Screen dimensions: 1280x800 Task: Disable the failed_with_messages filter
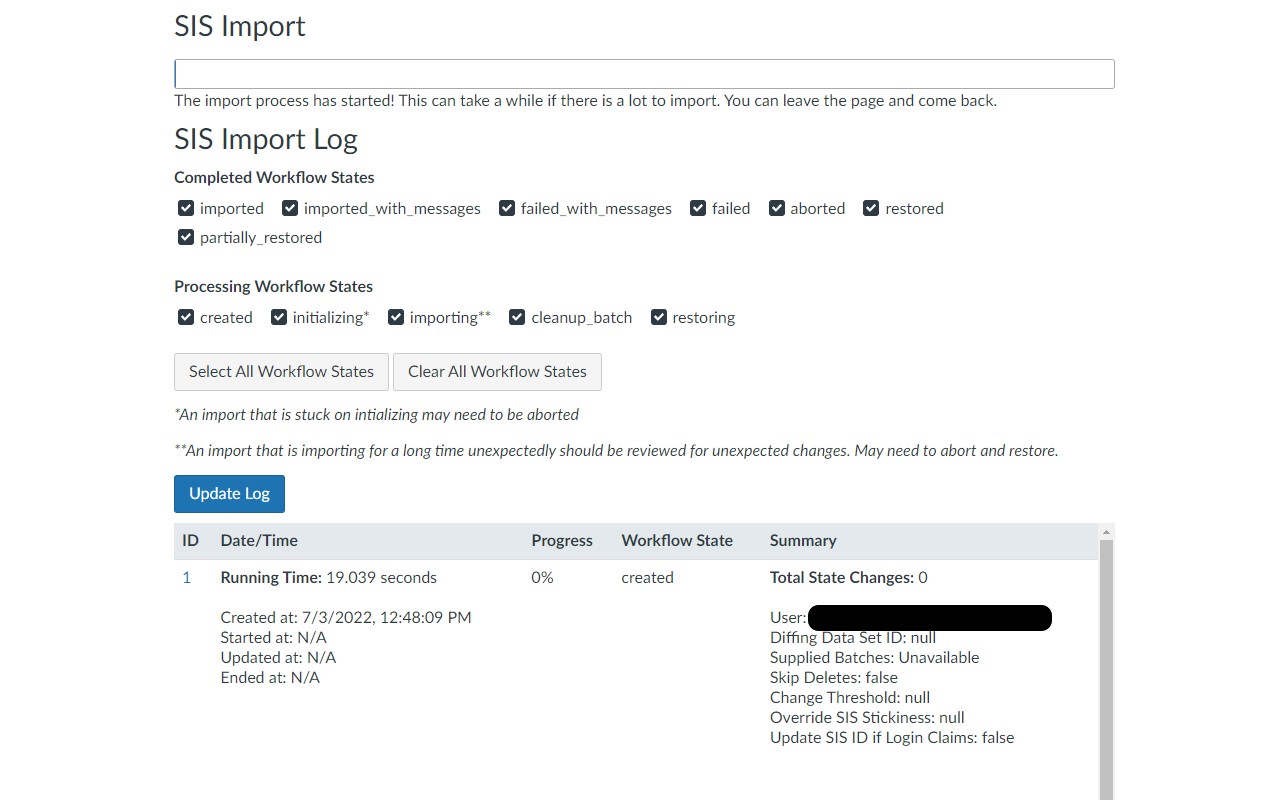click(507, 208)
